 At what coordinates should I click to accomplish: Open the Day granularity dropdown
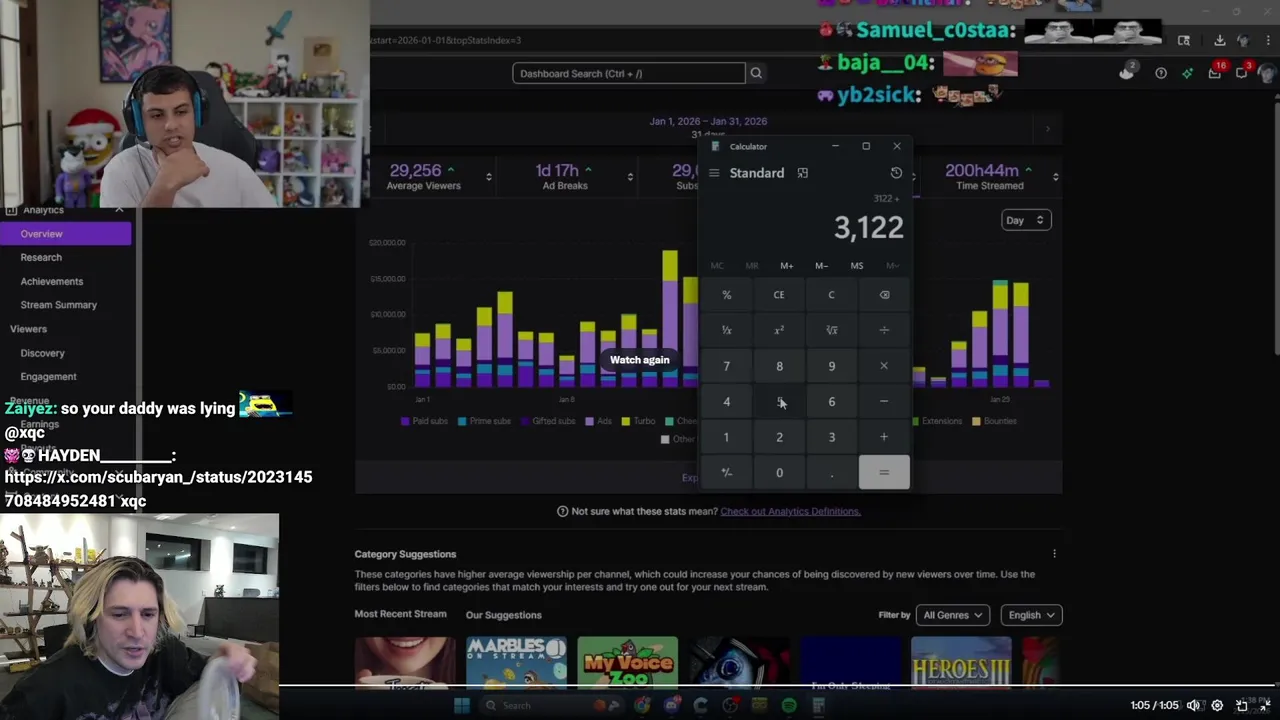(x=1026, y=220)
